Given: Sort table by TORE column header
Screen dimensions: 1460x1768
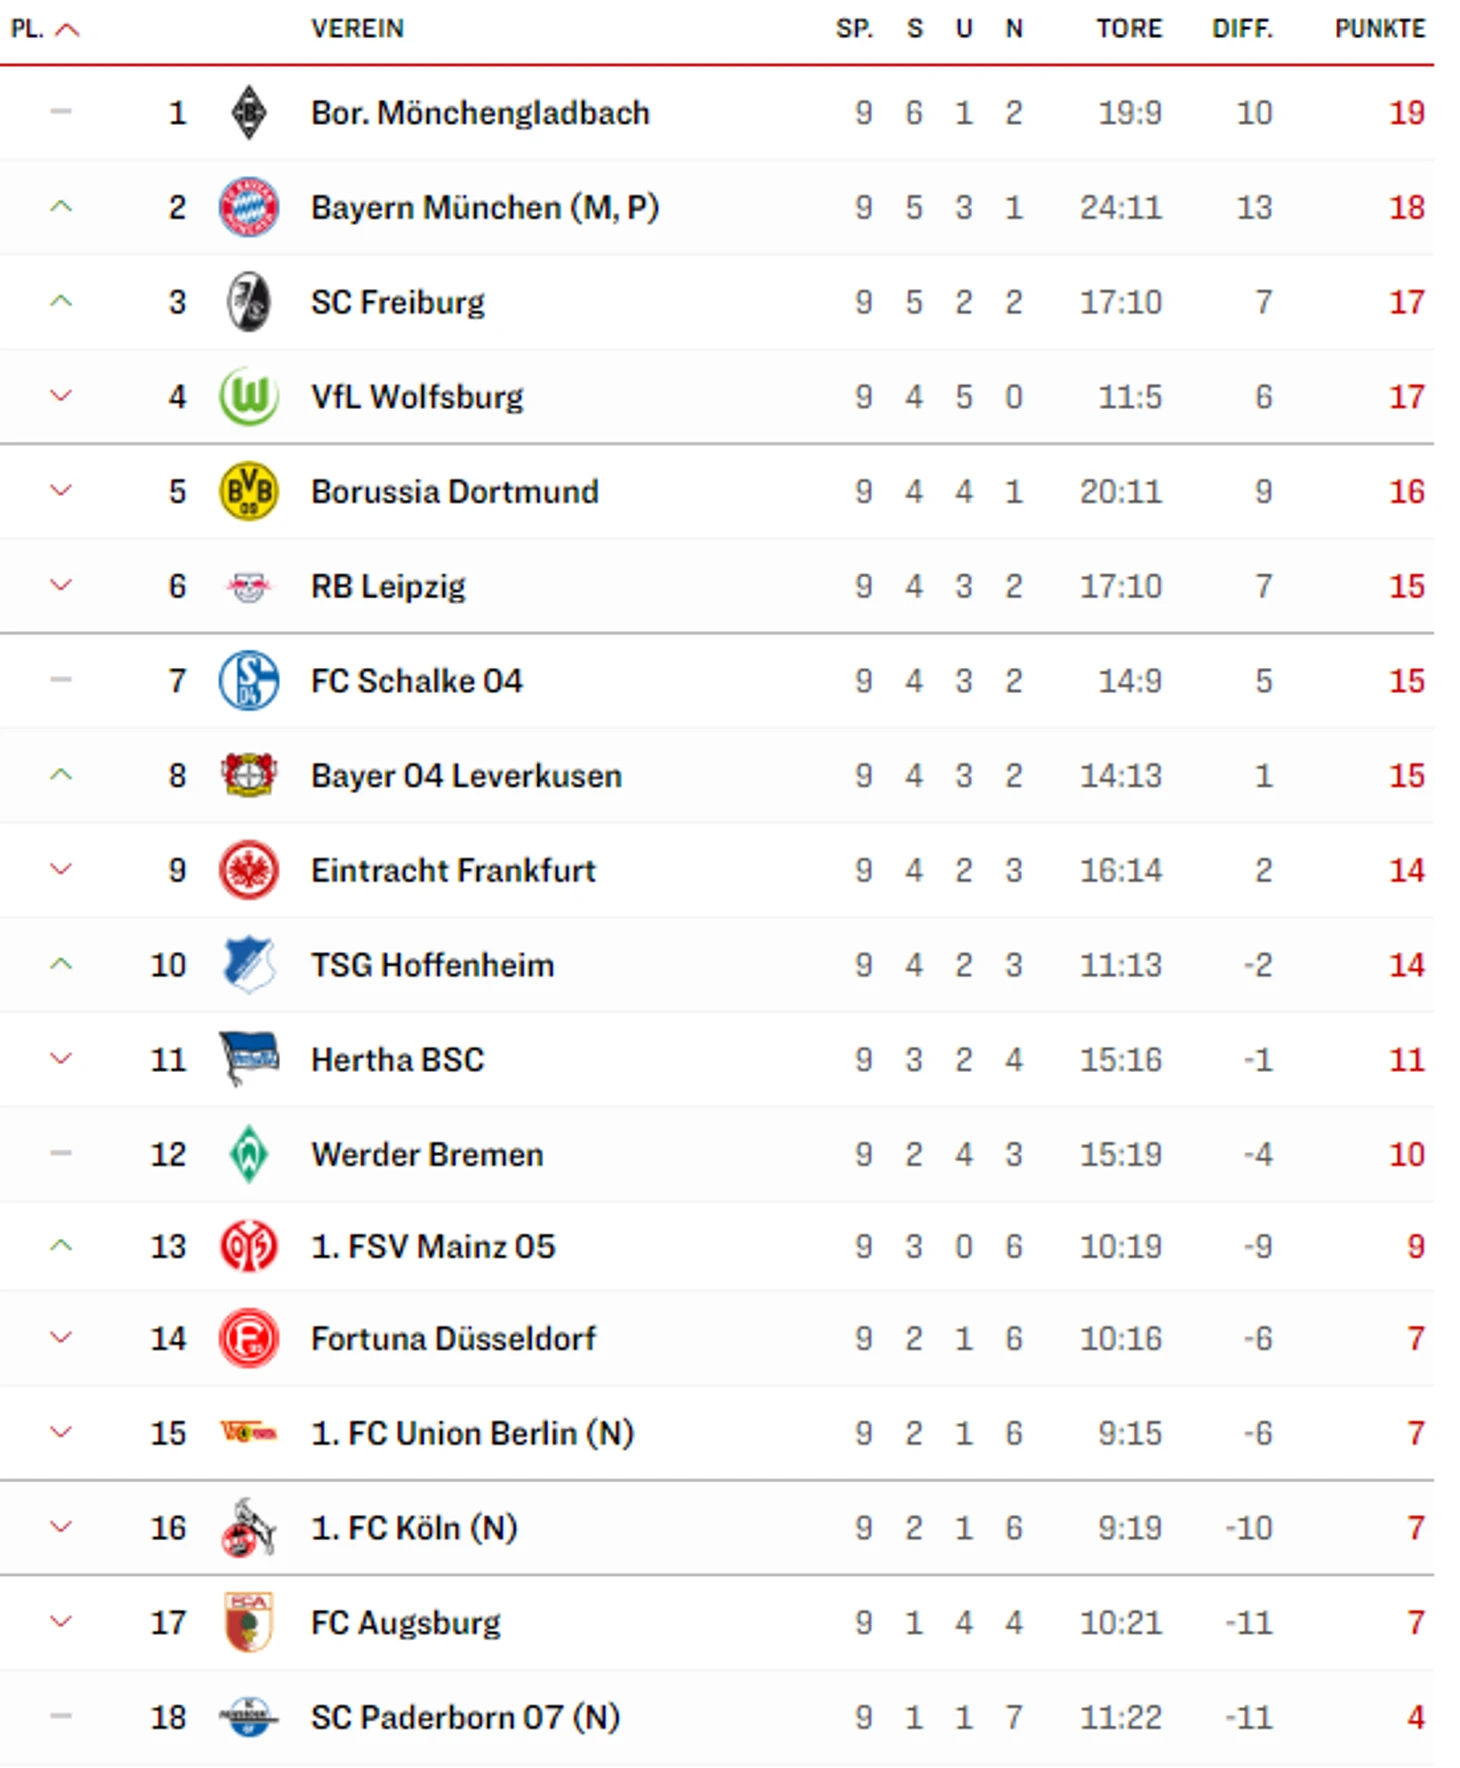Looking at the screenshot, I should [1128, 29].
